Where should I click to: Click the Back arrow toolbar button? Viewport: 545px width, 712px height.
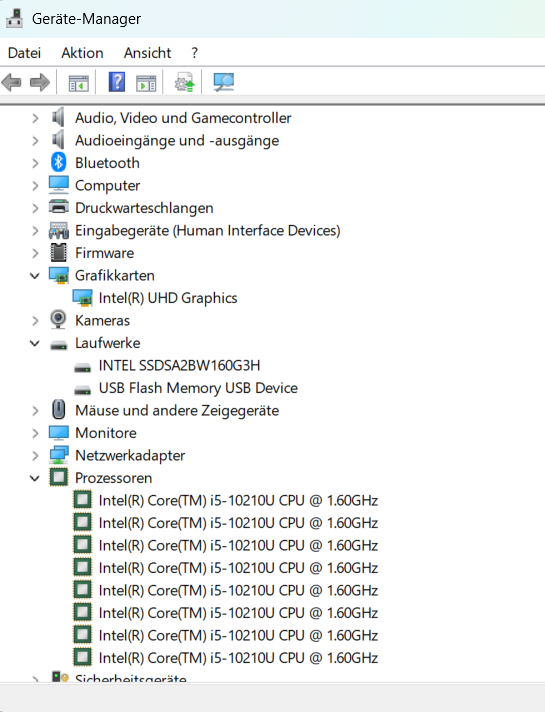(x=11, y=82)
